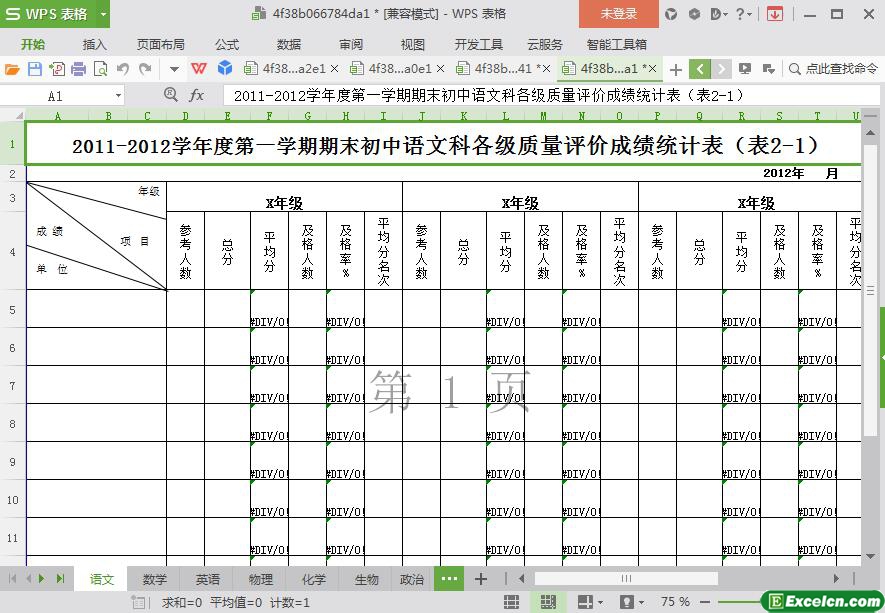Save the workbook with the floppy icon

pyautogui.click(x=34, y=69)
